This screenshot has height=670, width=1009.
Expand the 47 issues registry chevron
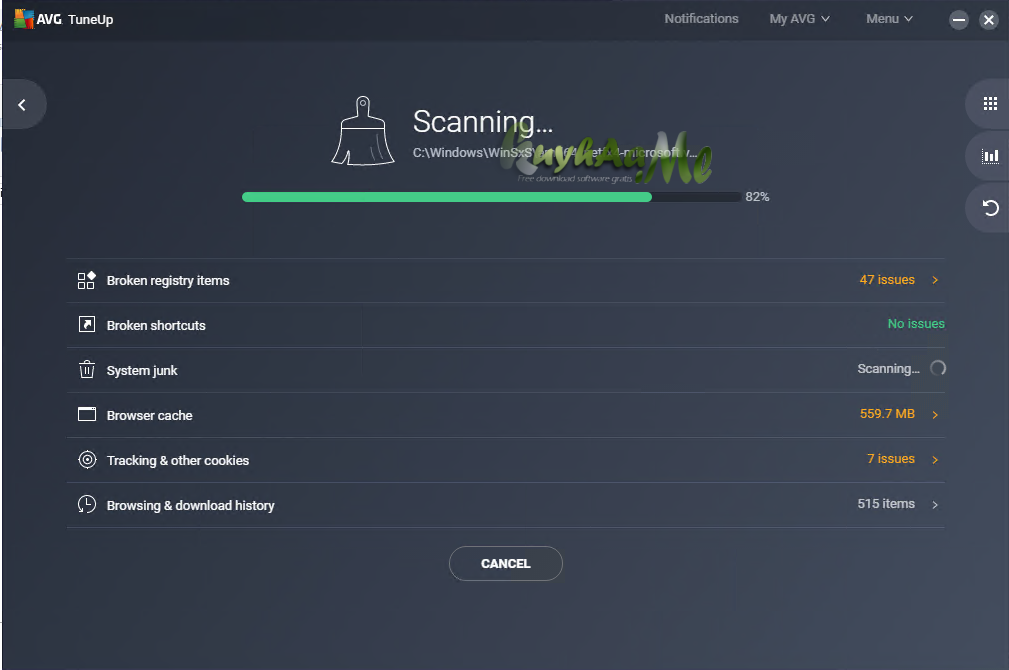pyautogui.click(x=935, y=280)
